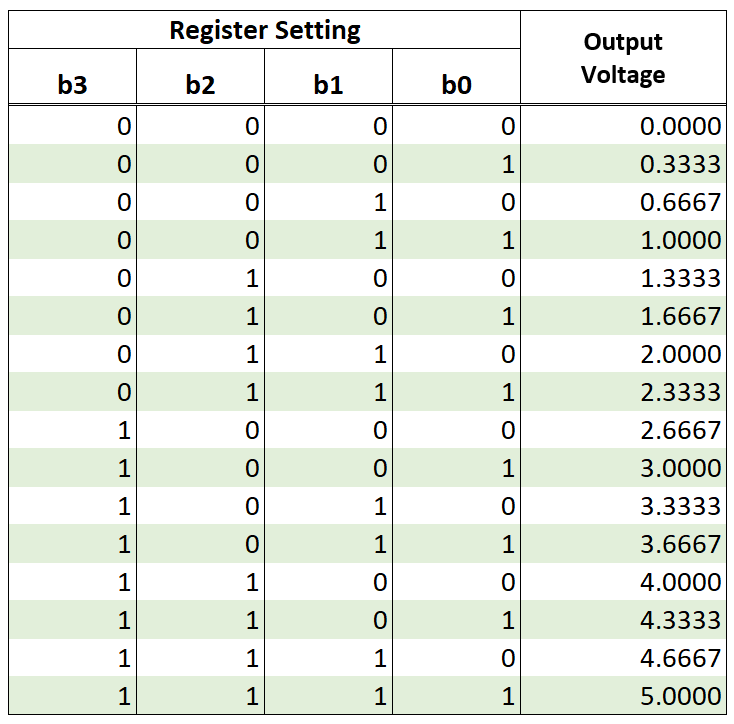Click the b3 column header
The height and width of the screenshot is (724, 734).
tap(72, 85)
